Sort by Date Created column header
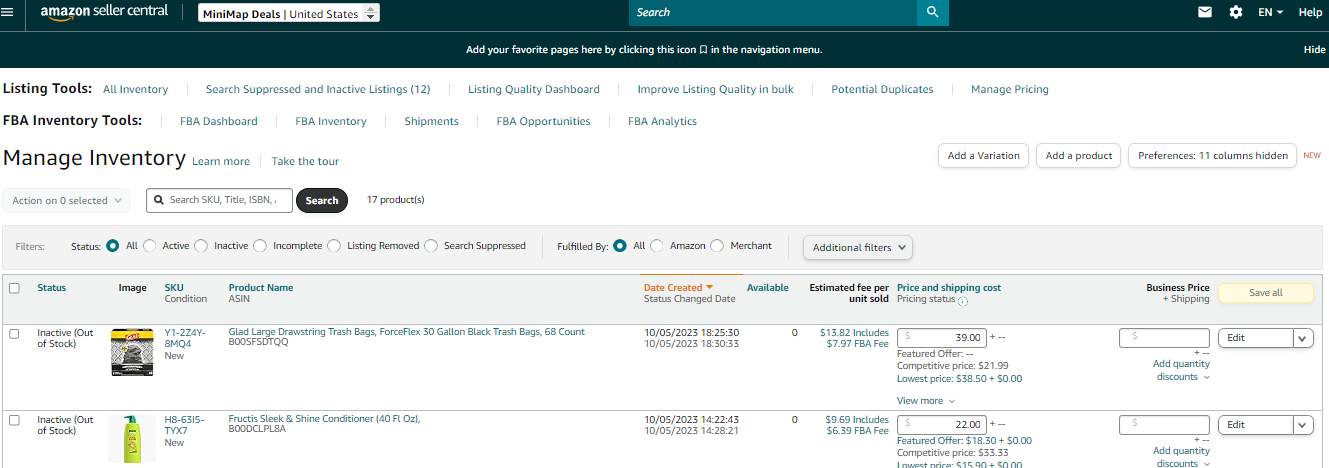Viewport: 1329px width, 468px height. pos(678,287)
